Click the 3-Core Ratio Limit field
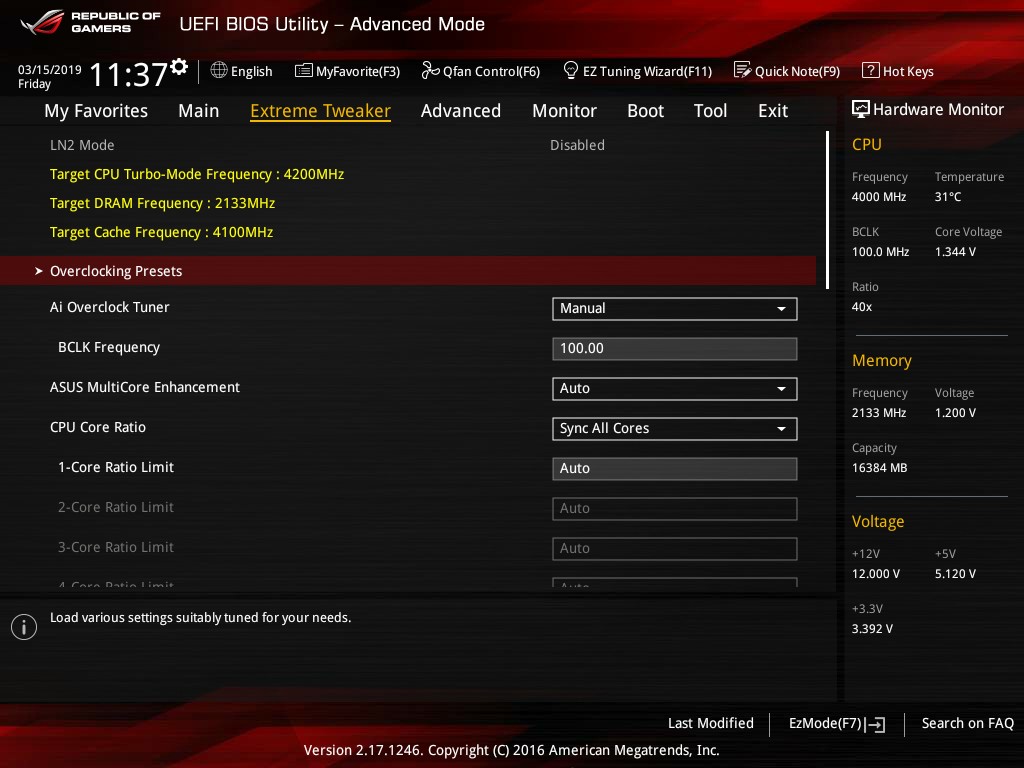 675,549
